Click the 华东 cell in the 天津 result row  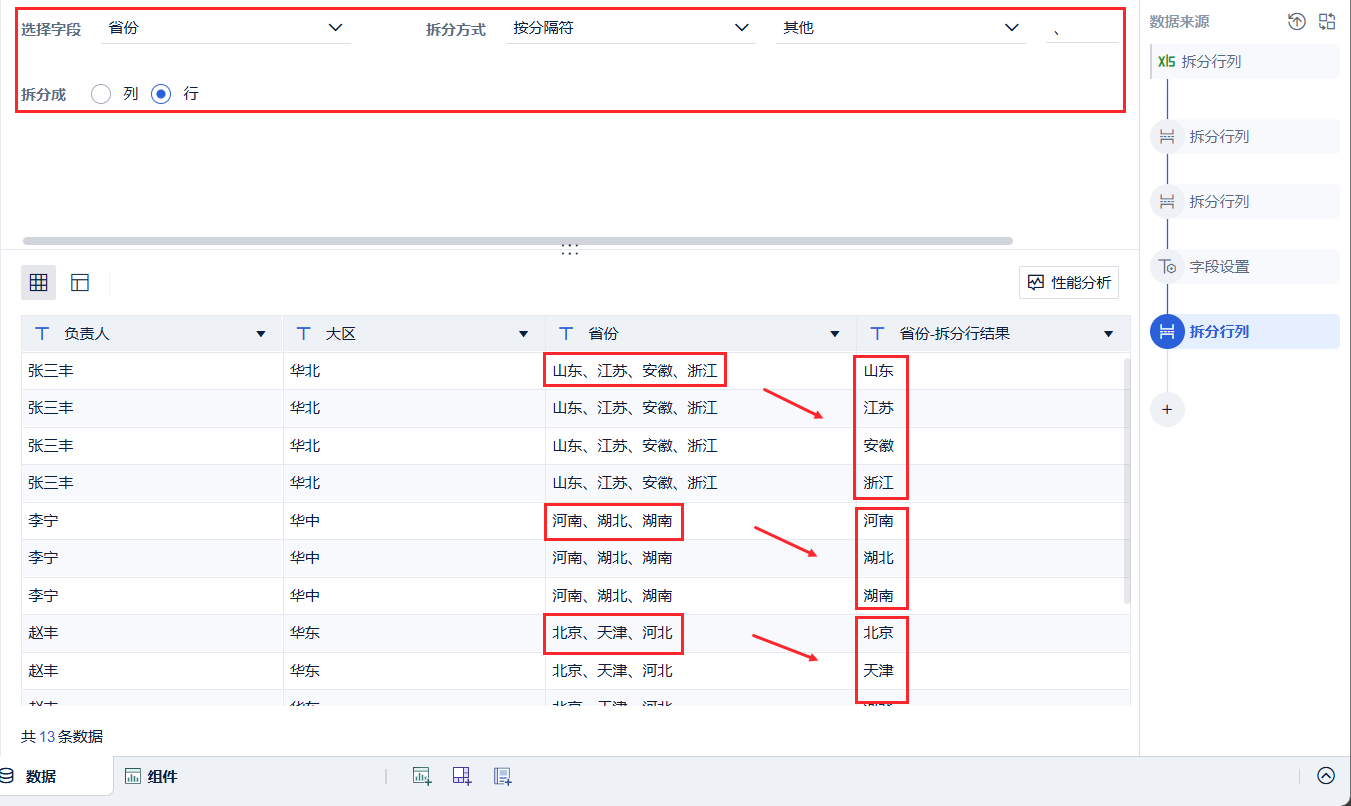click(414, 670)
